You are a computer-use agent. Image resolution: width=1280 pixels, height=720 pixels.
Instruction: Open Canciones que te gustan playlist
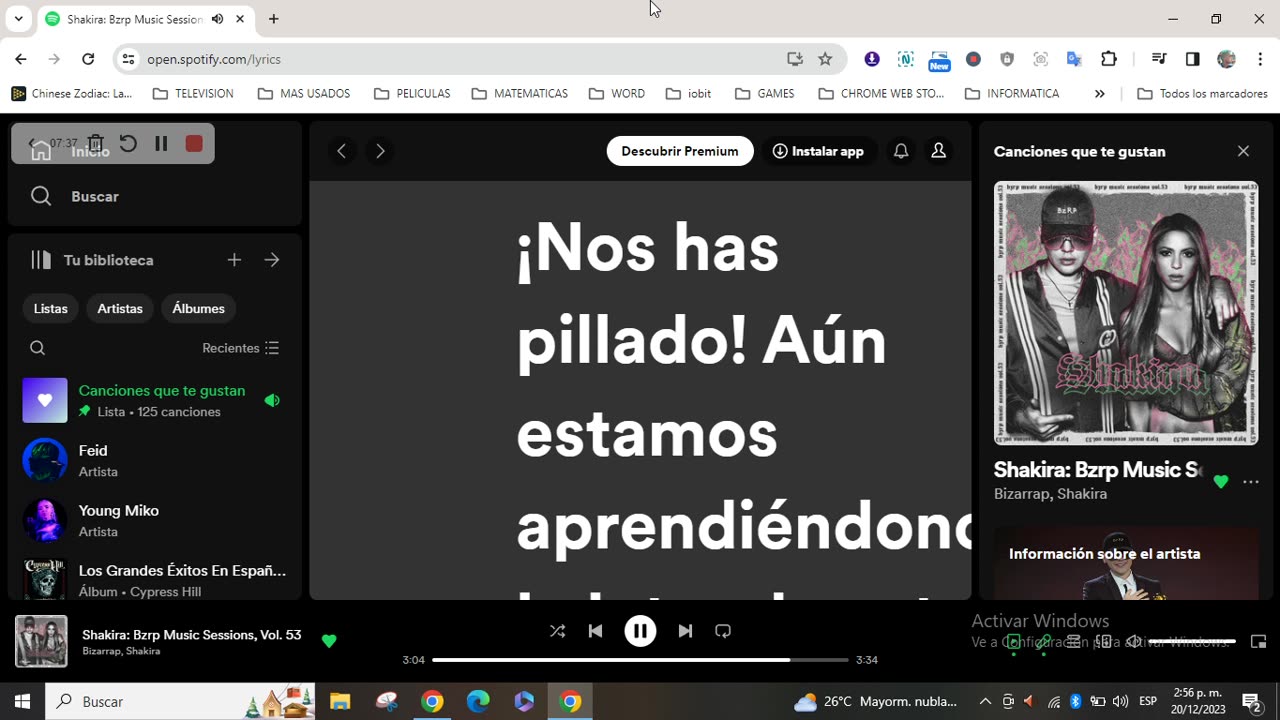click(x=155, y=400)
